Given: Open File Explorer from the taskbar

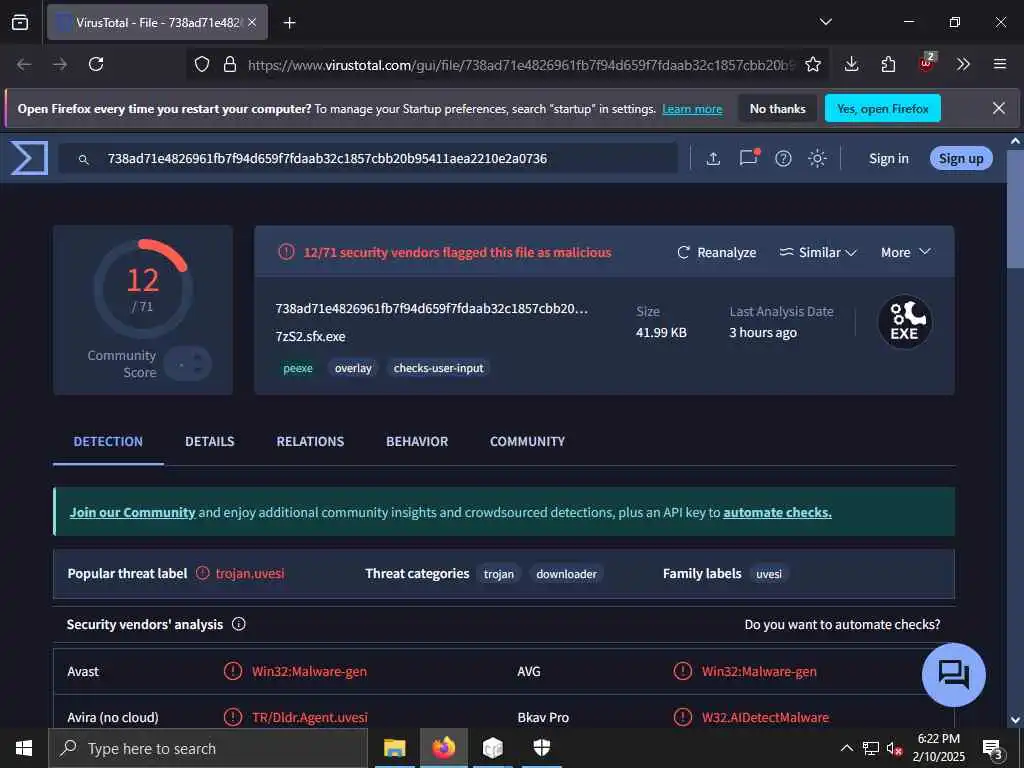Looking at the screenshot, I should click(x=394, y=748).
